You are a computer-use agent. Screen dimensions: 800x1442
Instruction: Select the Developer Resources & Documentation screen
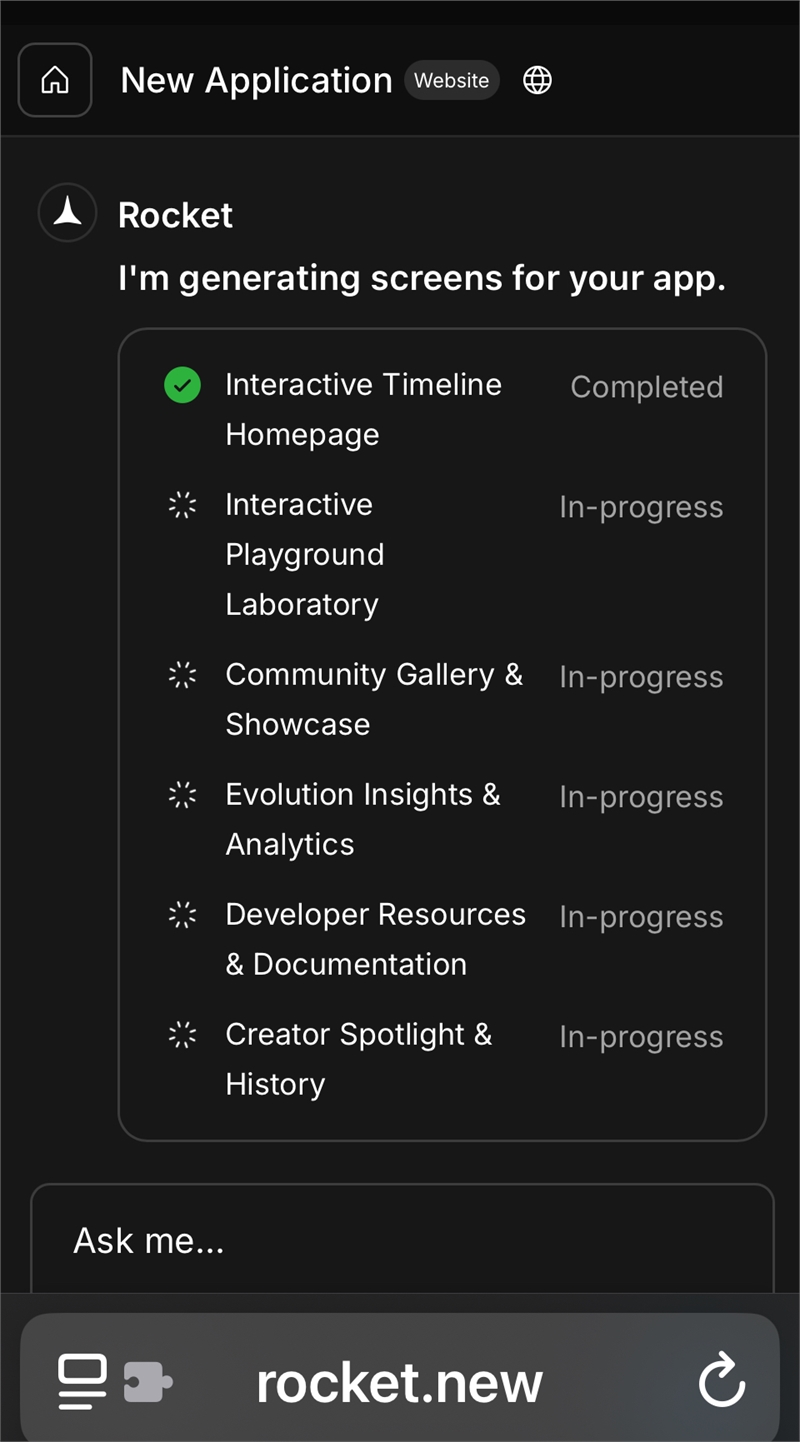click(x=375, y=939)
